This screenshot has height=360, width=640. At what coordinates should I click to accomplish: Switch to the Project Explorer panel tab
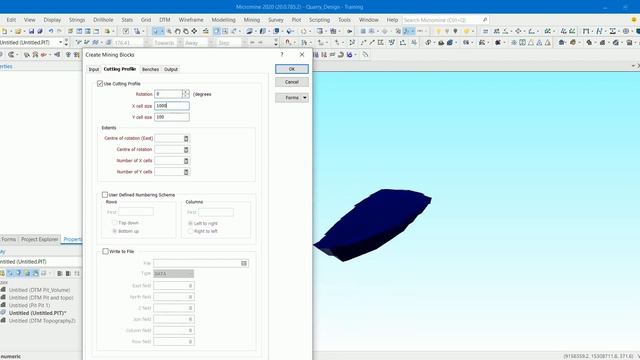coord(40,239)
